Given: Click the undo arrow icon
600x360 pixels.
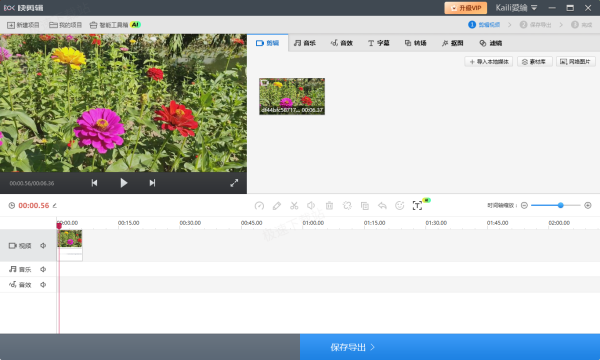Looking at the screenshot, I should 382,206.
